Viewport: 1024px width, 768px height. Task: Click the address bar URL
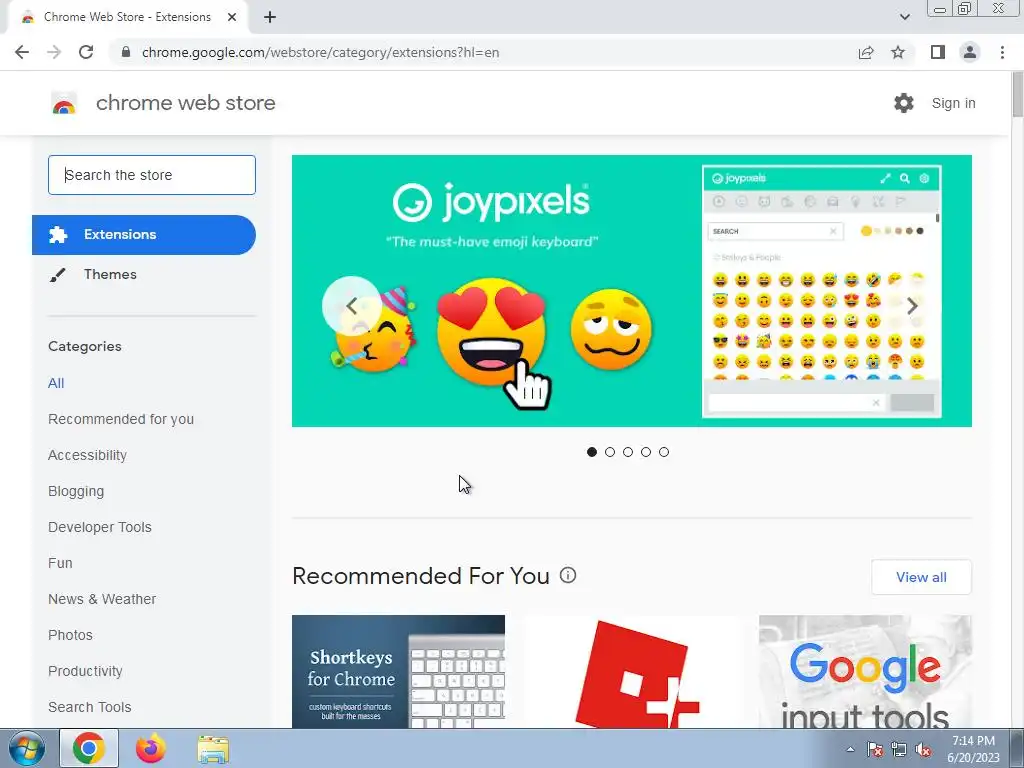(320, 52)
